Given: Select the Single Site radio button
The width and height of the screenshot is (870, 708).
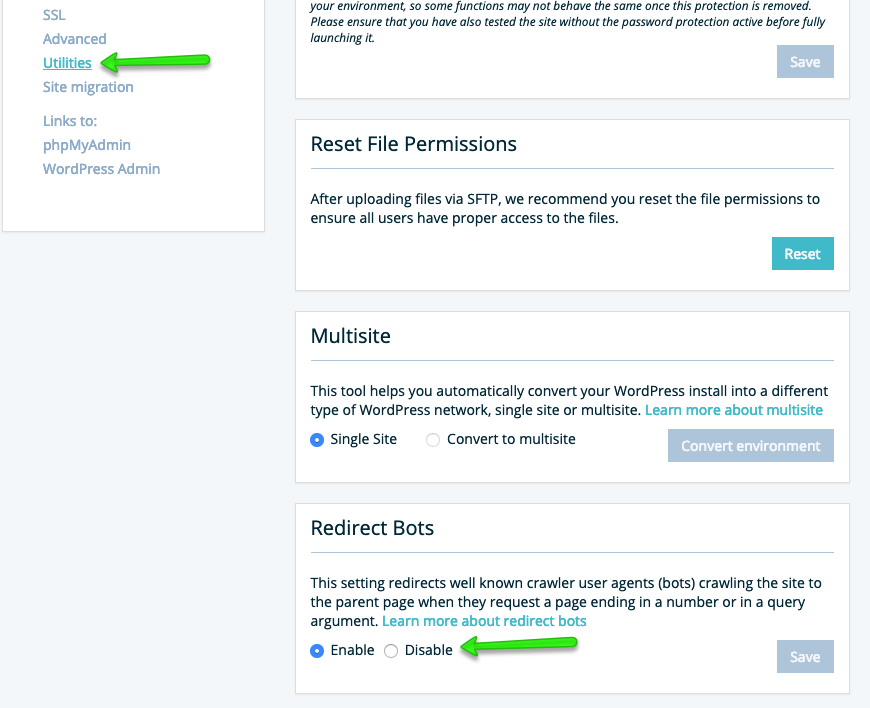Looking at the screenshot, I should point(316,439).
